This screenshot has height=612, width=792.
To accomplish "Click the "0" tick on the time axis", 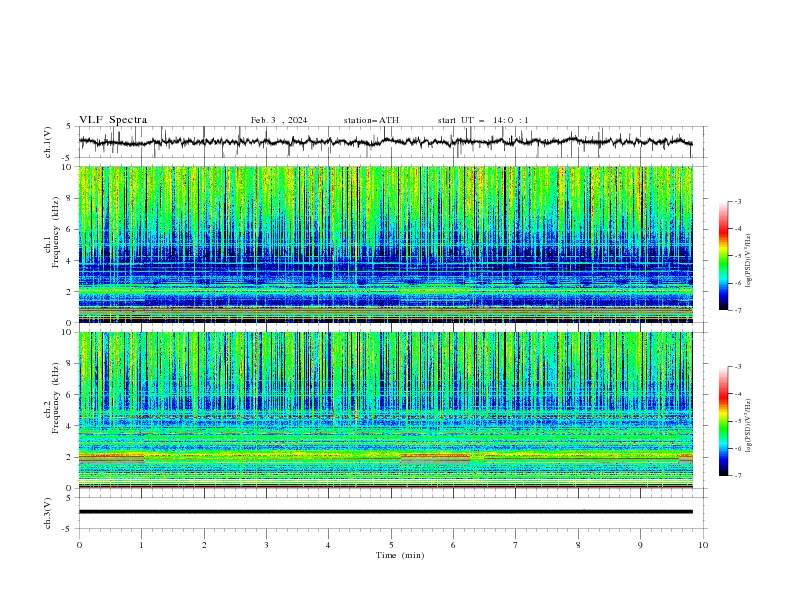I will (x=79, y=545).
